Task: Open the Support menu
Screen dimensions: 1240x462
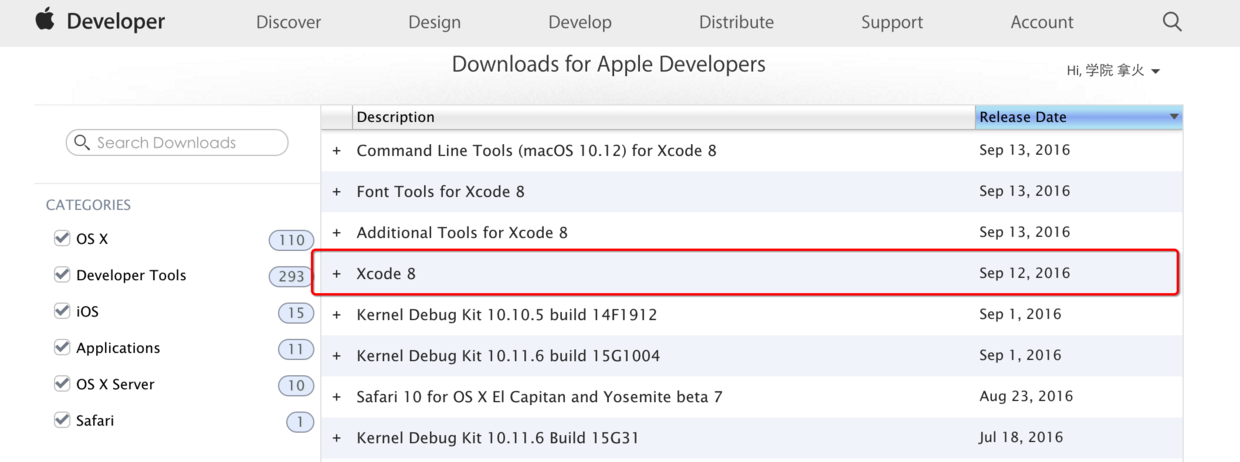Action: [893, 22]
